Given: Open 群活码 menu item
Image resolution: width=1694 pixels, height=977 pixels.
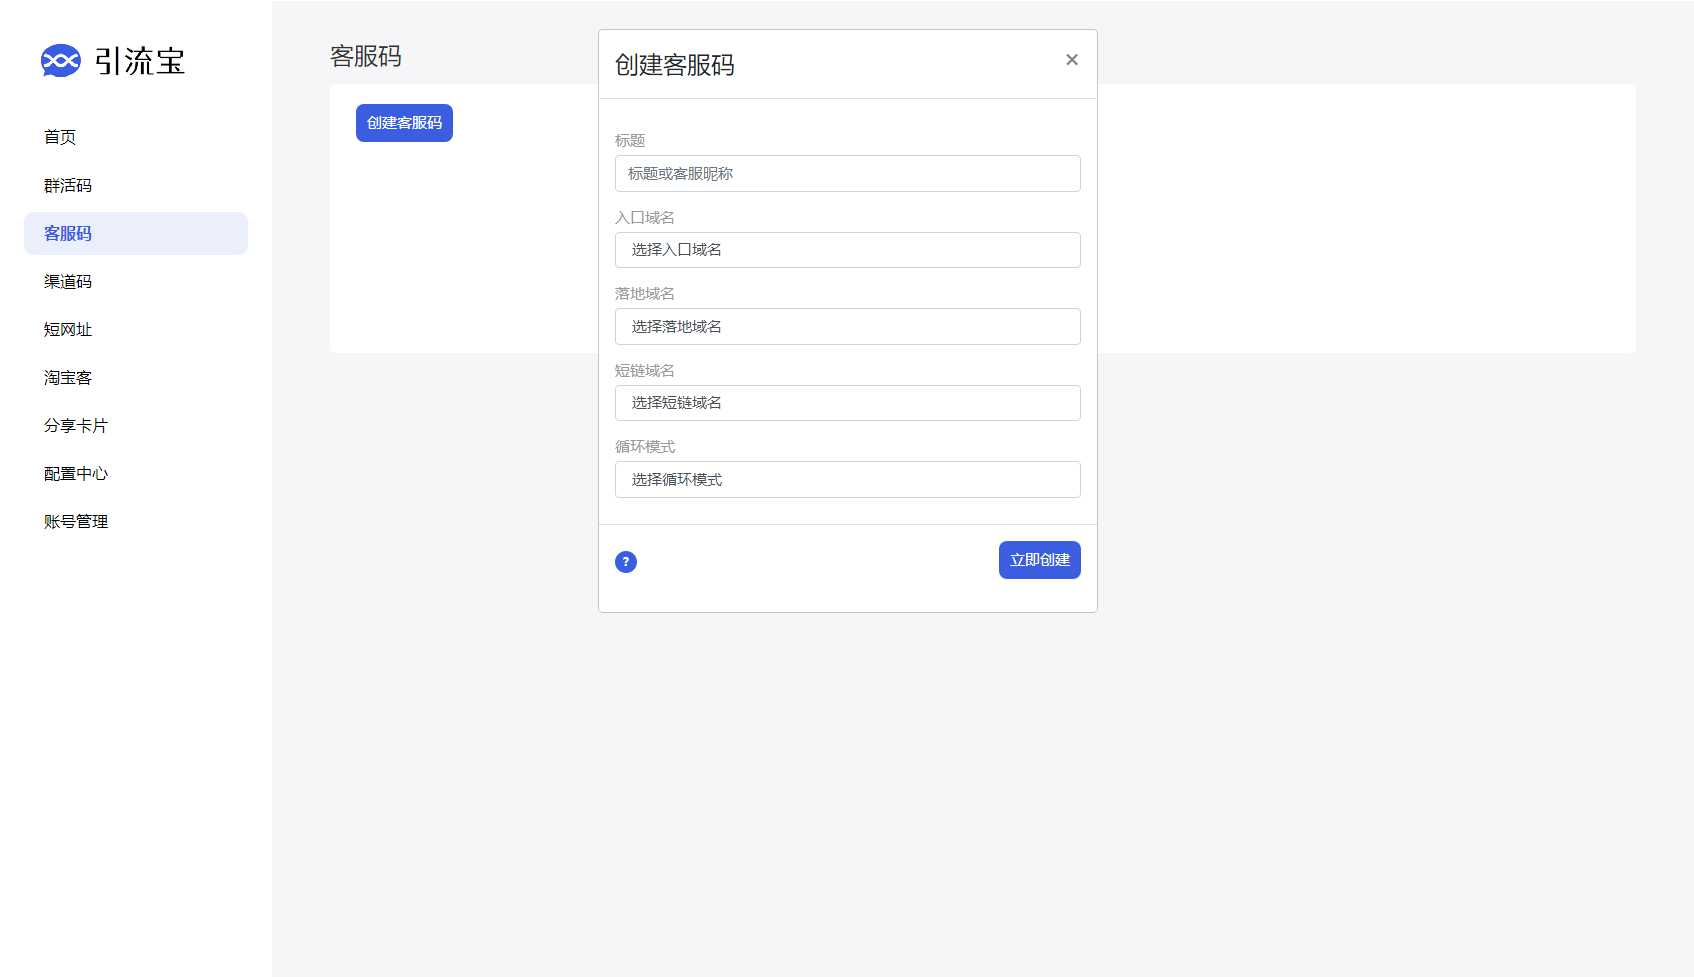Looking at the screenshot, I should (x=68, y=185).
